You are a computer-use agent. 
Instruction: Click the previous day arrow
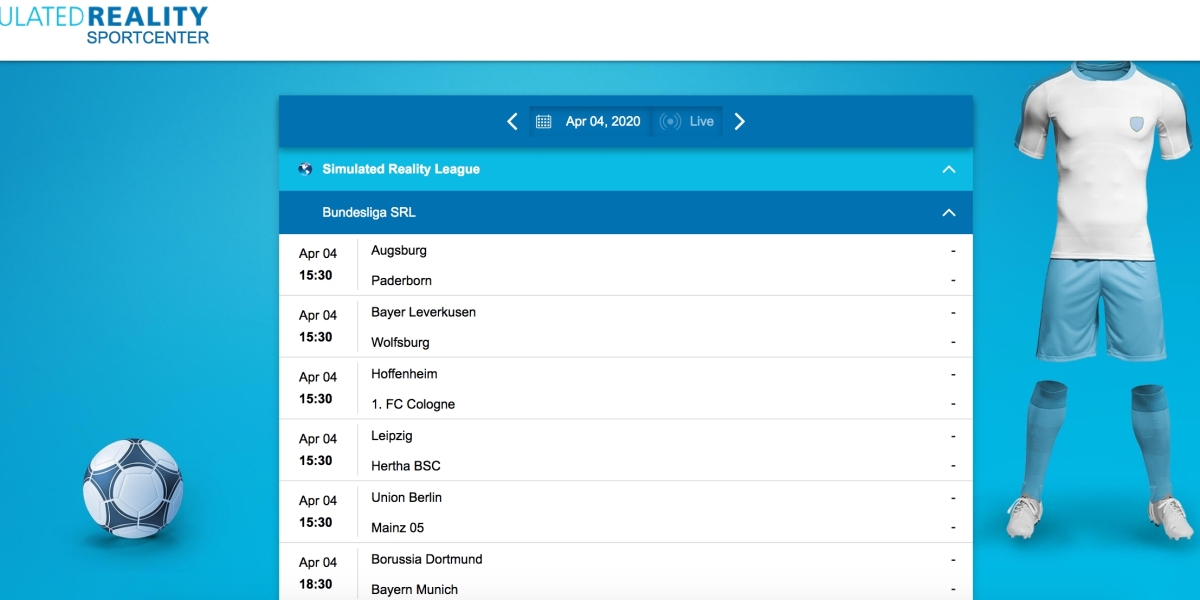pos(512,122)
